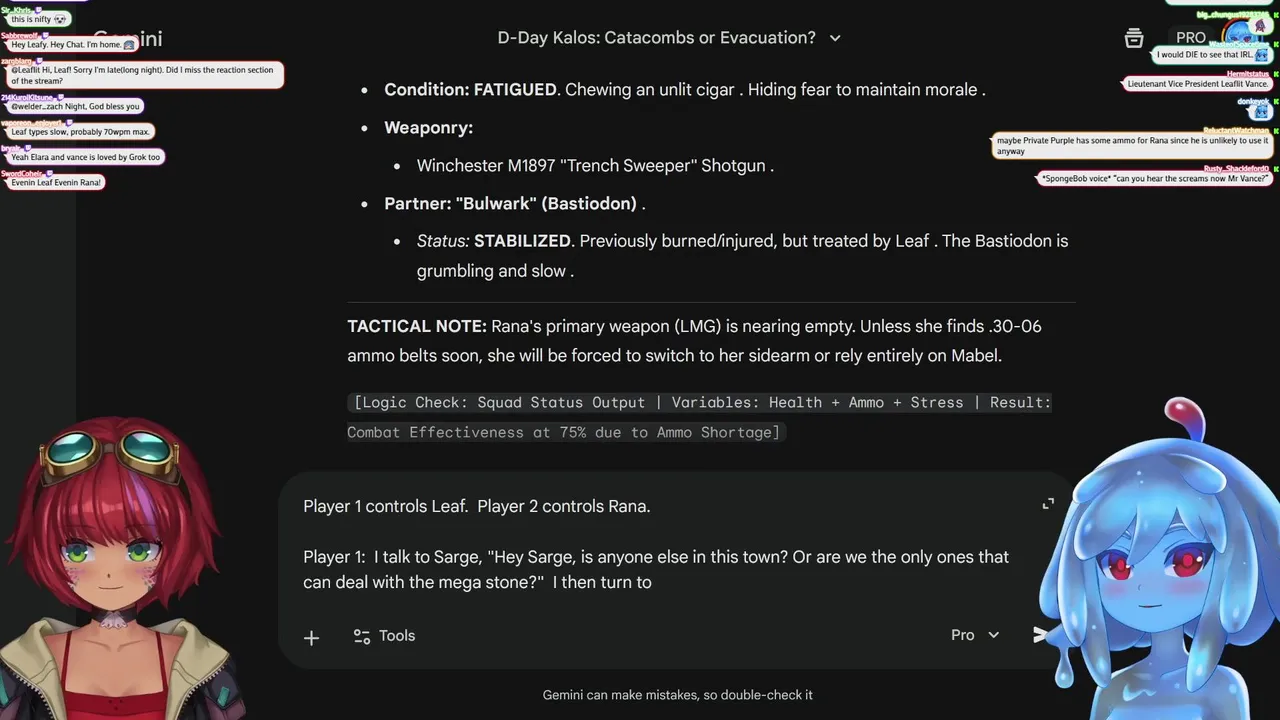Send the prompt with the arrow icon
The width and height of the screenshot is (1280, 720).
click(1041, 635)
